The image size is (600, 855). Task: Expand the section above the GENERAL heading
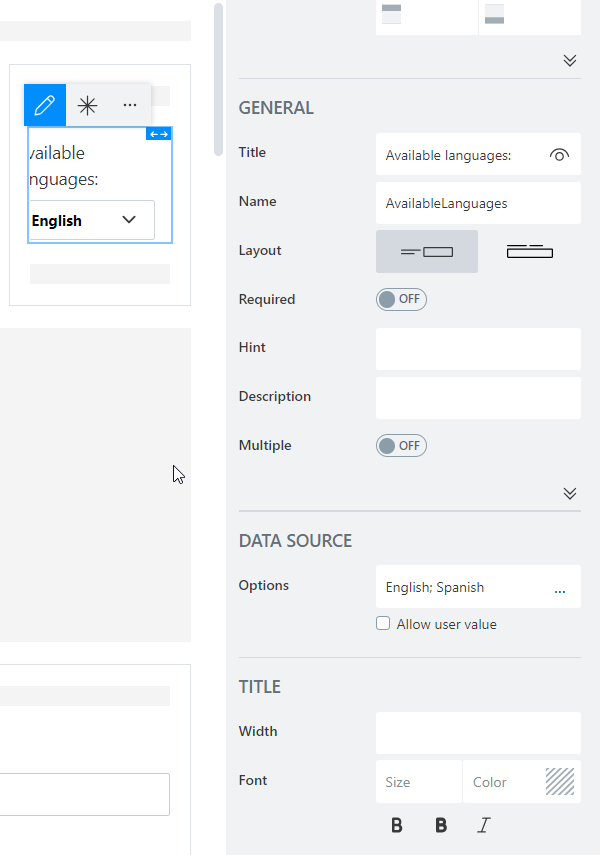pos(570,60)
